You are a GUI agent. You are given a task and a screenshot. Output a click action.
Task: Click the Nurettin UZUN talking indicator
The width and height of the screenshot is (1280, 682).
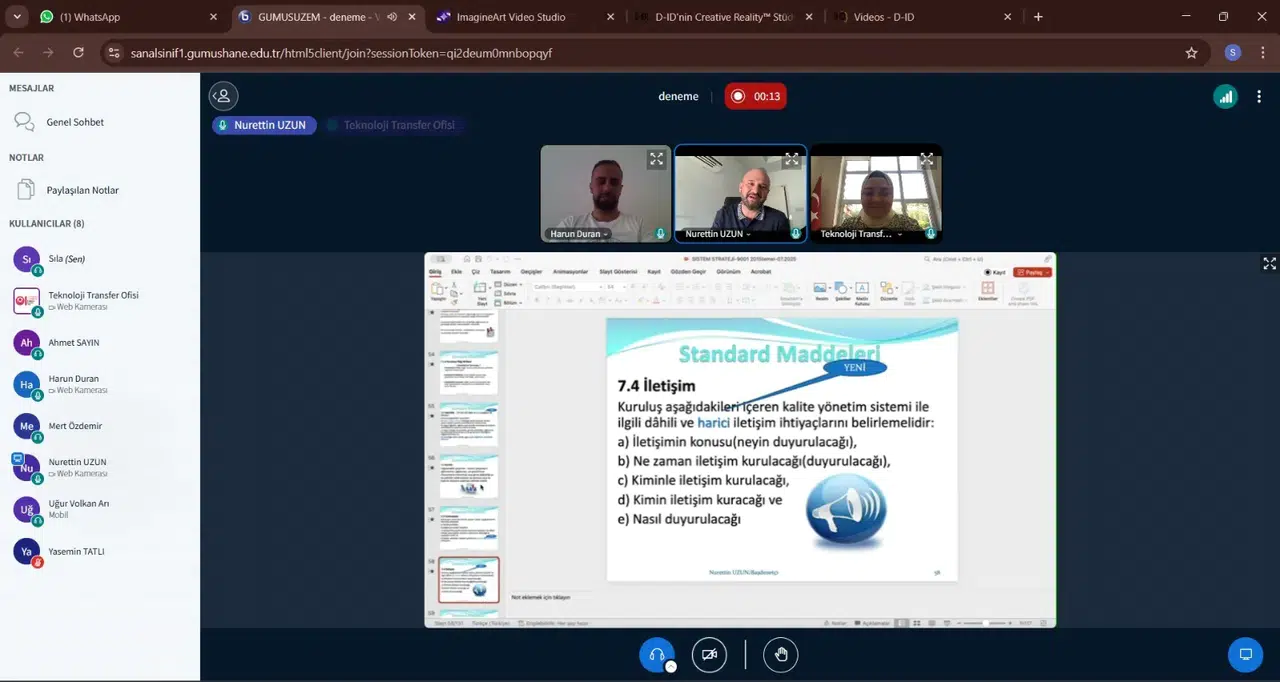click(264, 125)
